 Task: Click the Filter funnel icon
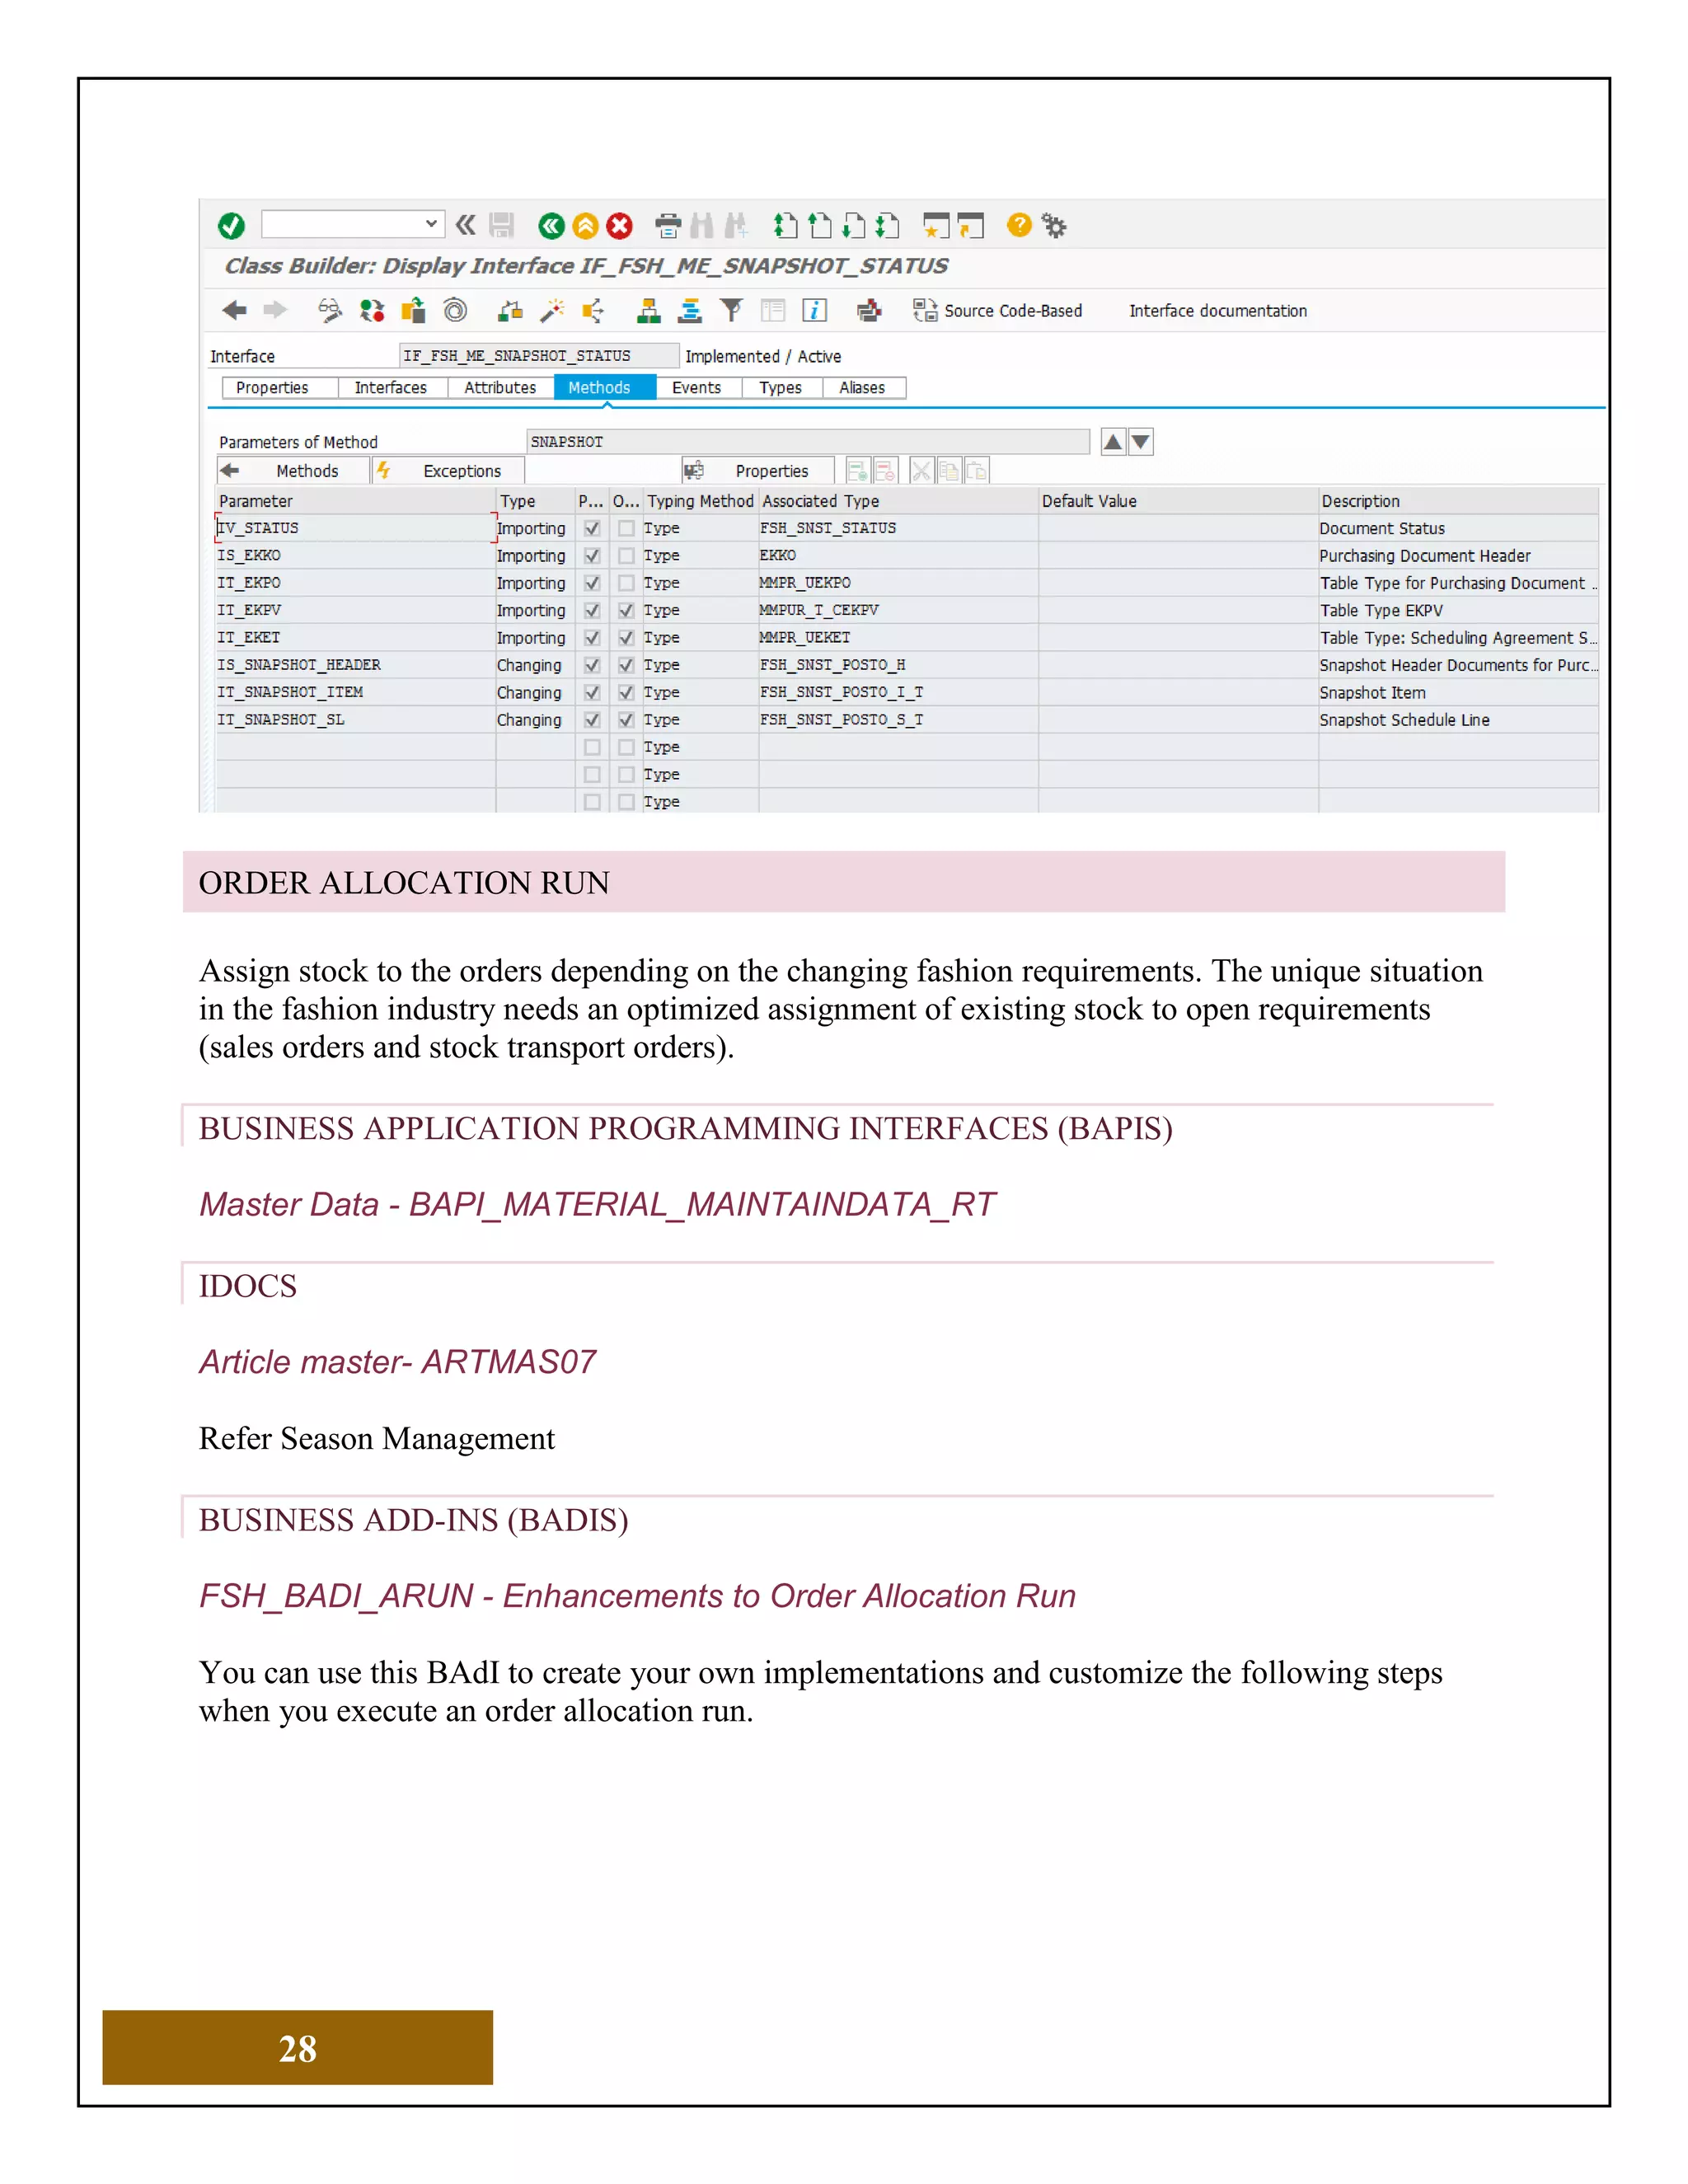coord(732,311)
